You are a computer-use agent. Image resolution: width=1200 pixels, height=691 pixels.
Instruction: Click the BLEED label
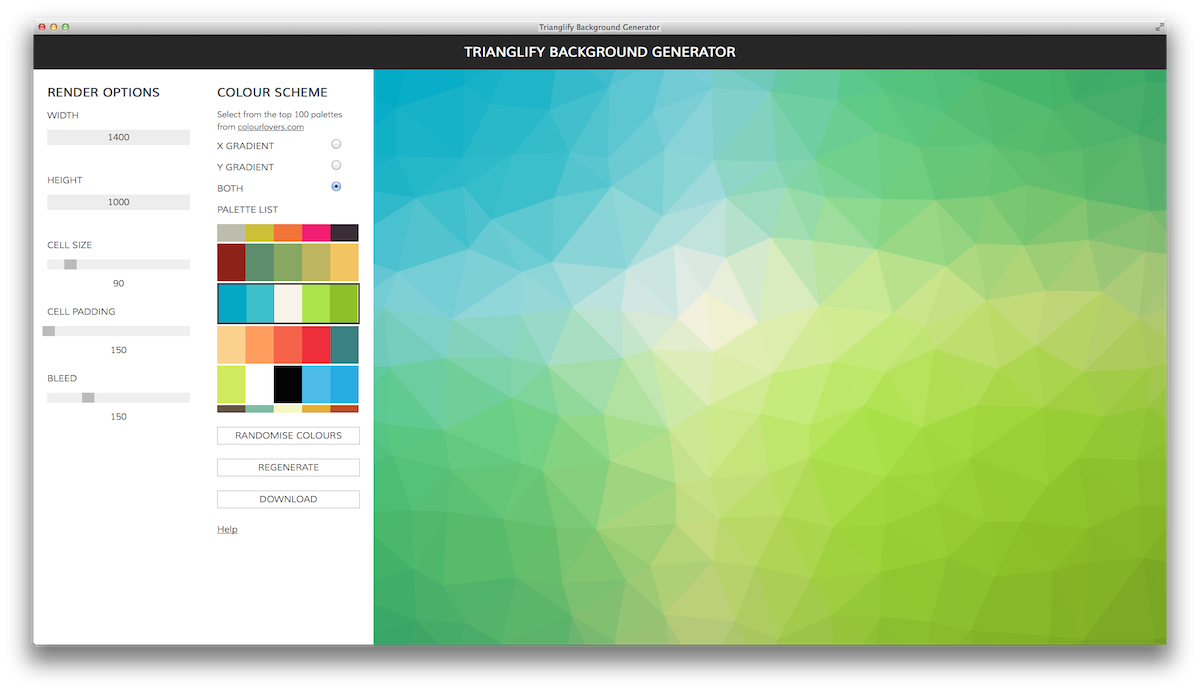[x=62, y=379]
